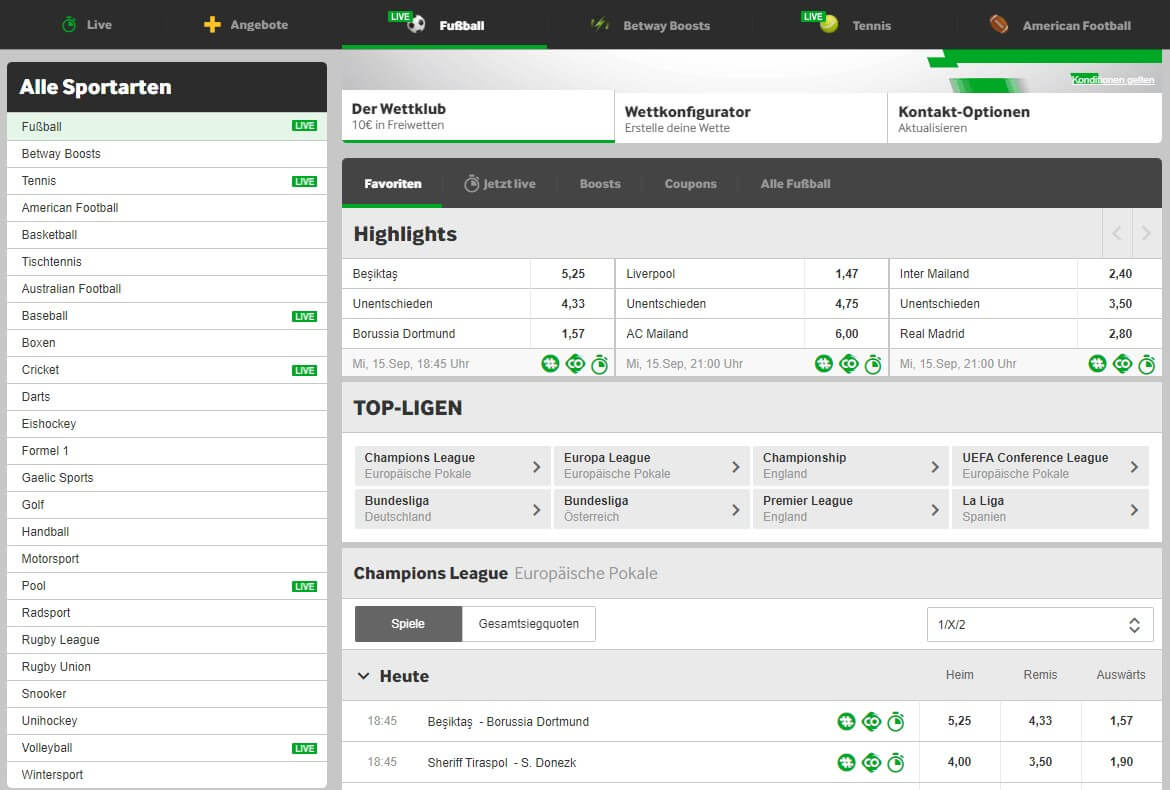The image size is (1170, 790).
Task: Open Bundesliga Österreich league tile
Action: pyautogui.click(x=651, y=509)
